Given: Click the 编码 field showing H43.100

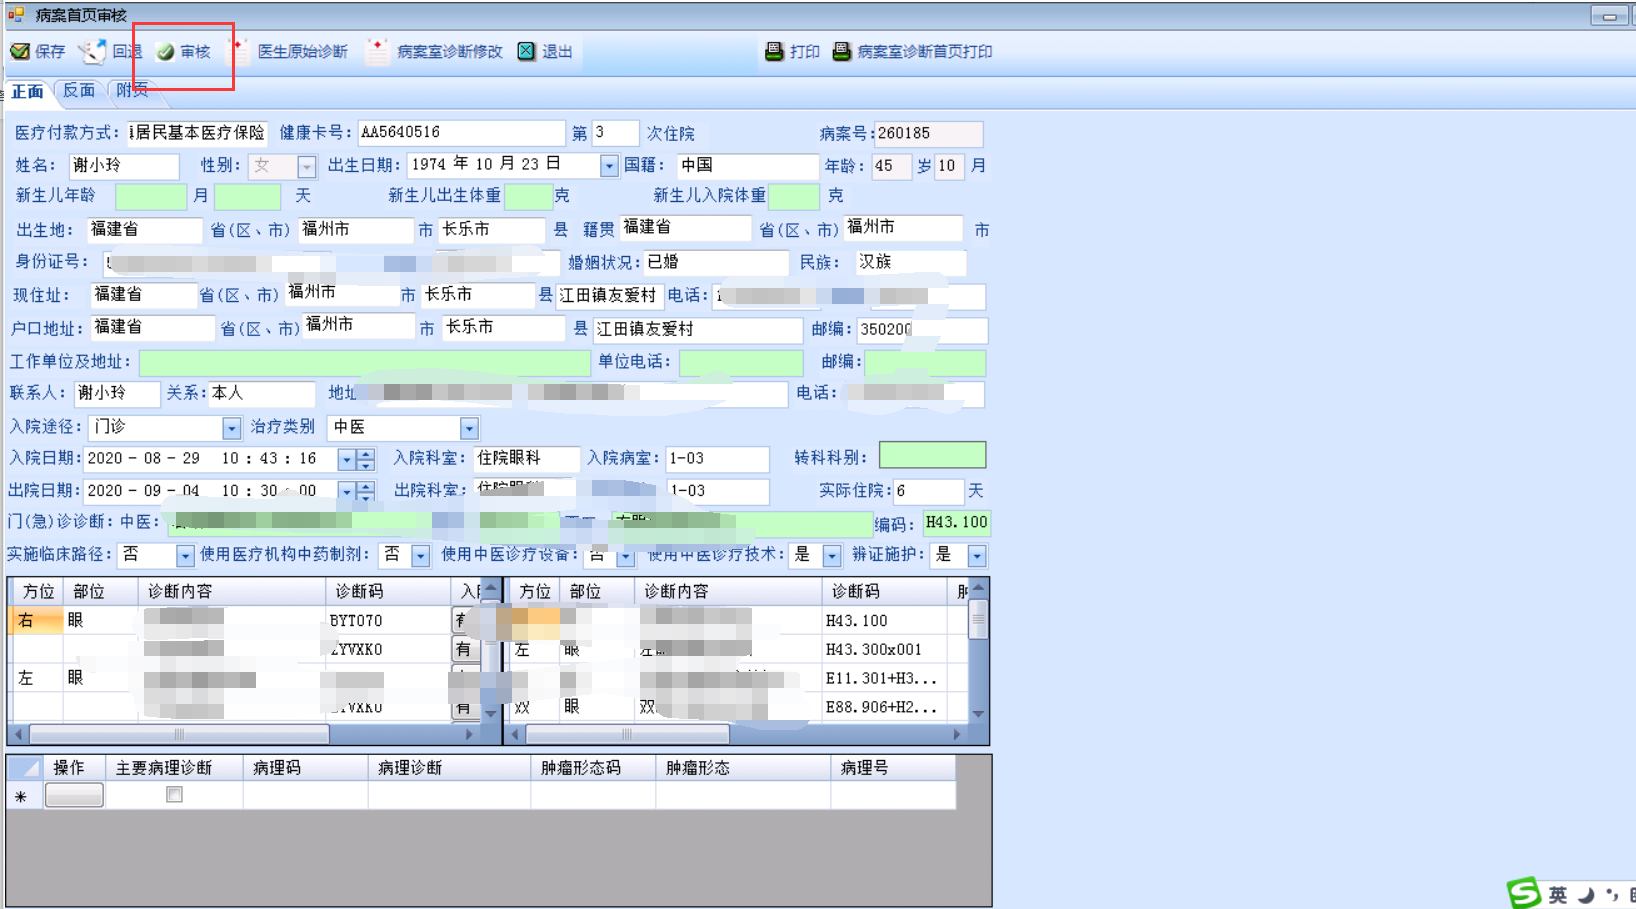Looking at the screenshot, I should coord(956,523).
